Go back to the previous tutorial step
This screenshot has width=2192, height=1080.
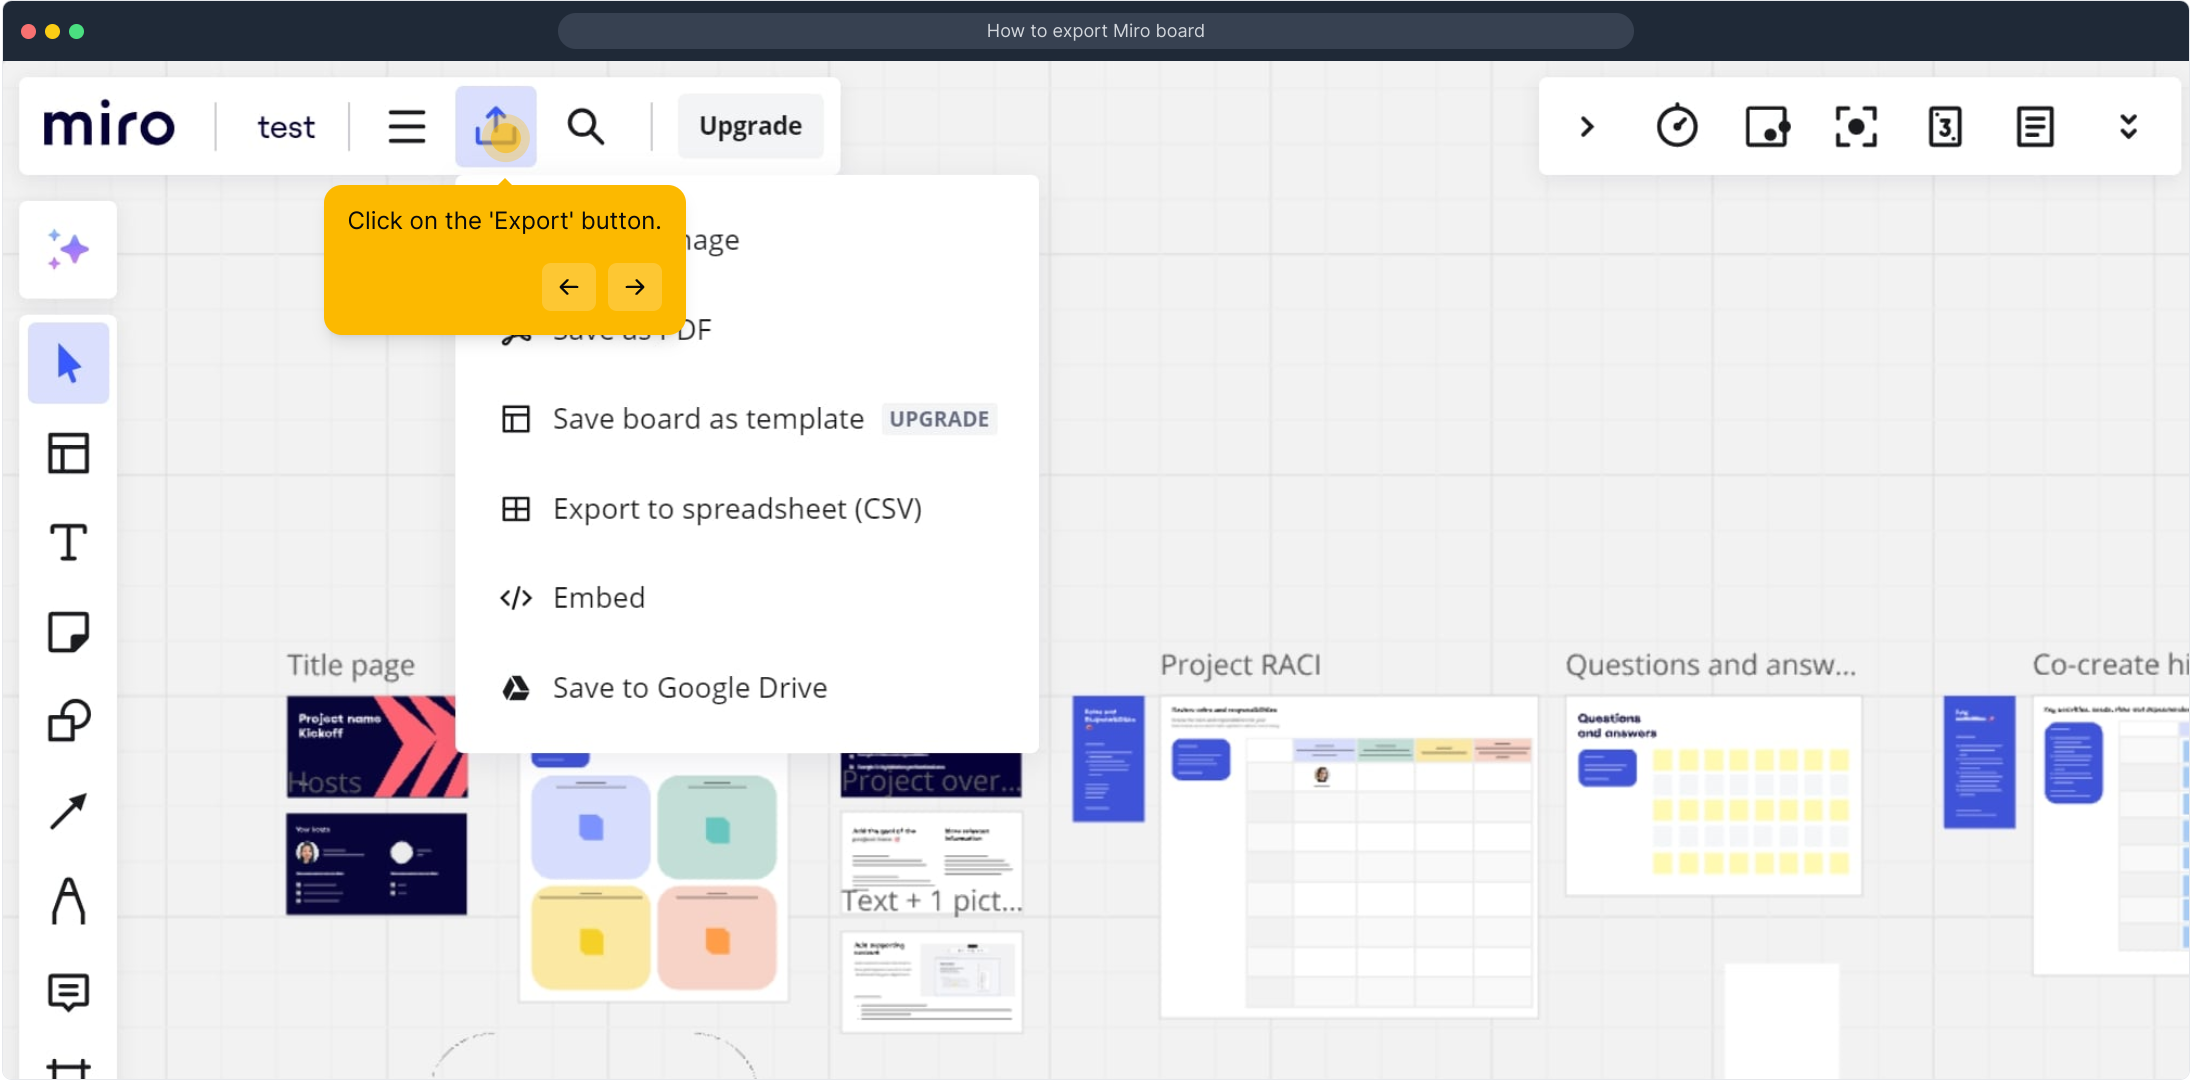tap(569, 287)
